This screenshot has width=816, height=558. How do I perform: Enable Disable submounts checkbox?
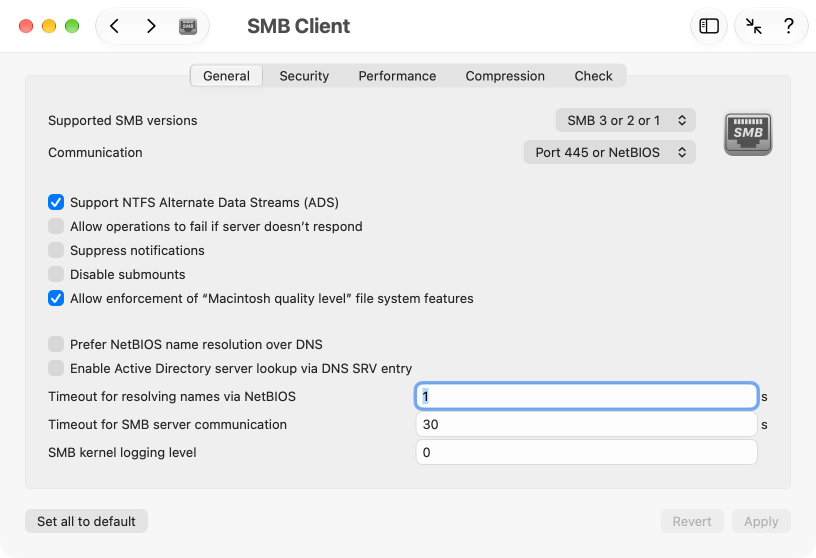(56, 274)
